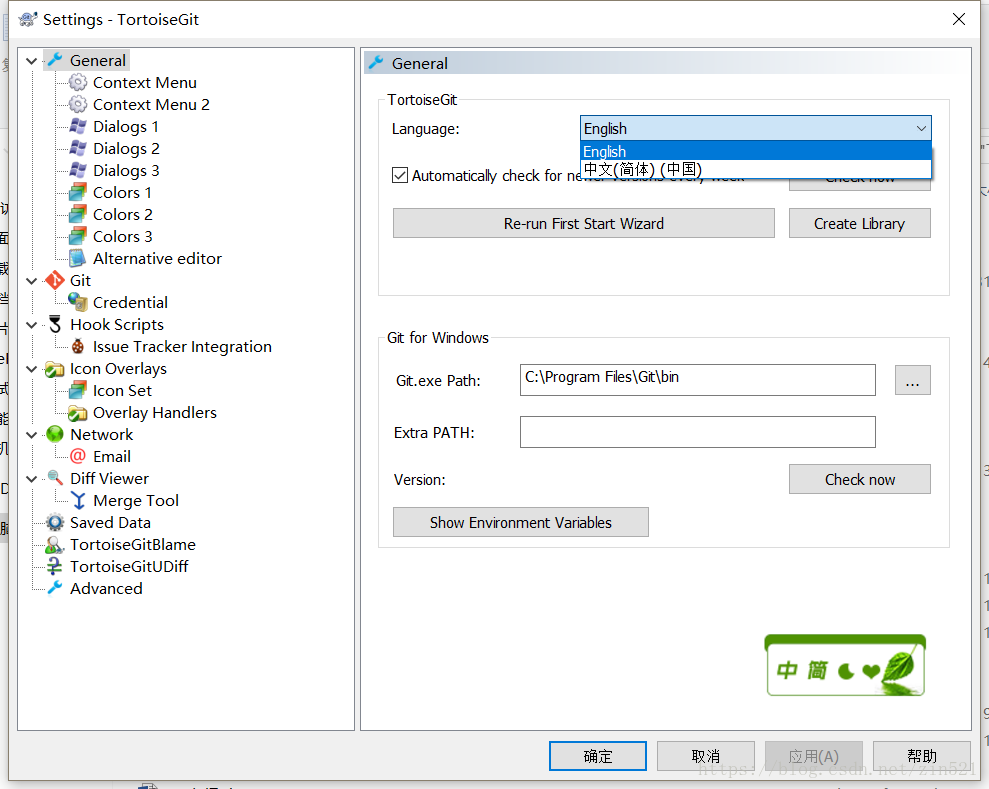Confirm settings with 确定 button
The height and width of the screenshot is (789, 989).
tap(597, 756)
